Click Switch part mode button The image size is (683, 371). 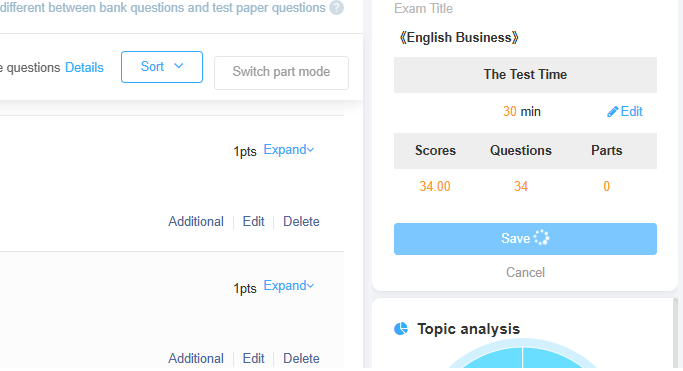(x=281, y=73)
